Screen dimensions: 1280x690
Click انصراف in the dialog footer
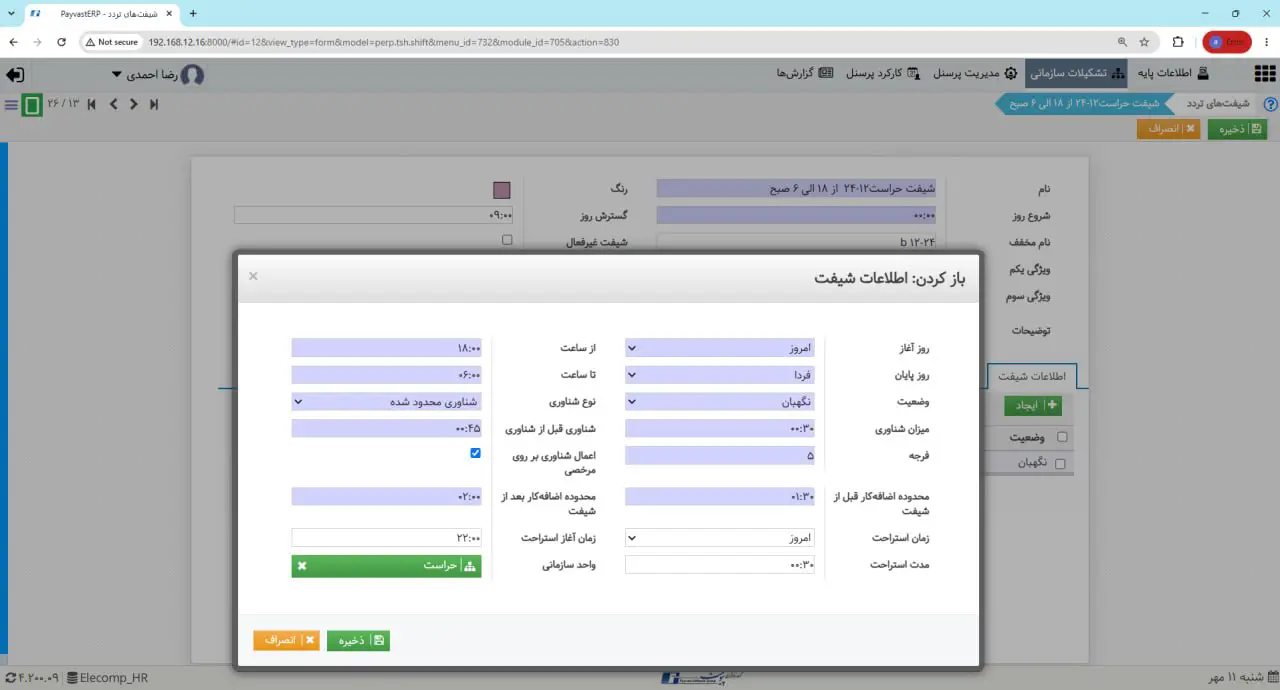(286, 640)
